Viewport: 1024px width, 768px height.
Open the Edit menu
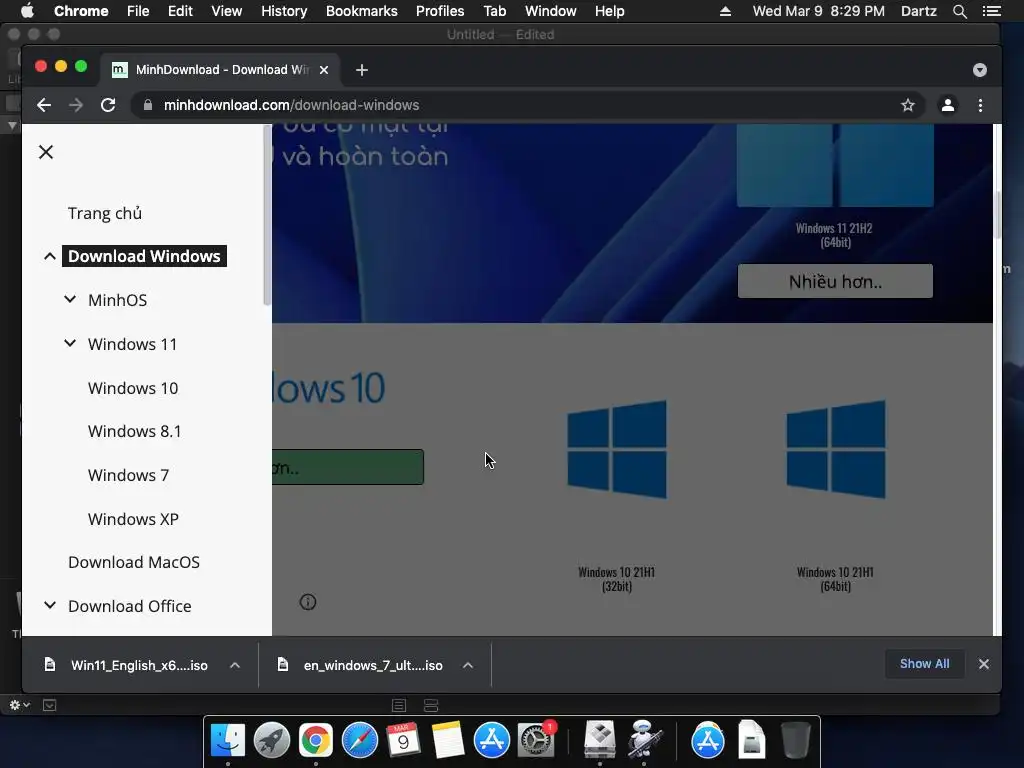[180, 11]
